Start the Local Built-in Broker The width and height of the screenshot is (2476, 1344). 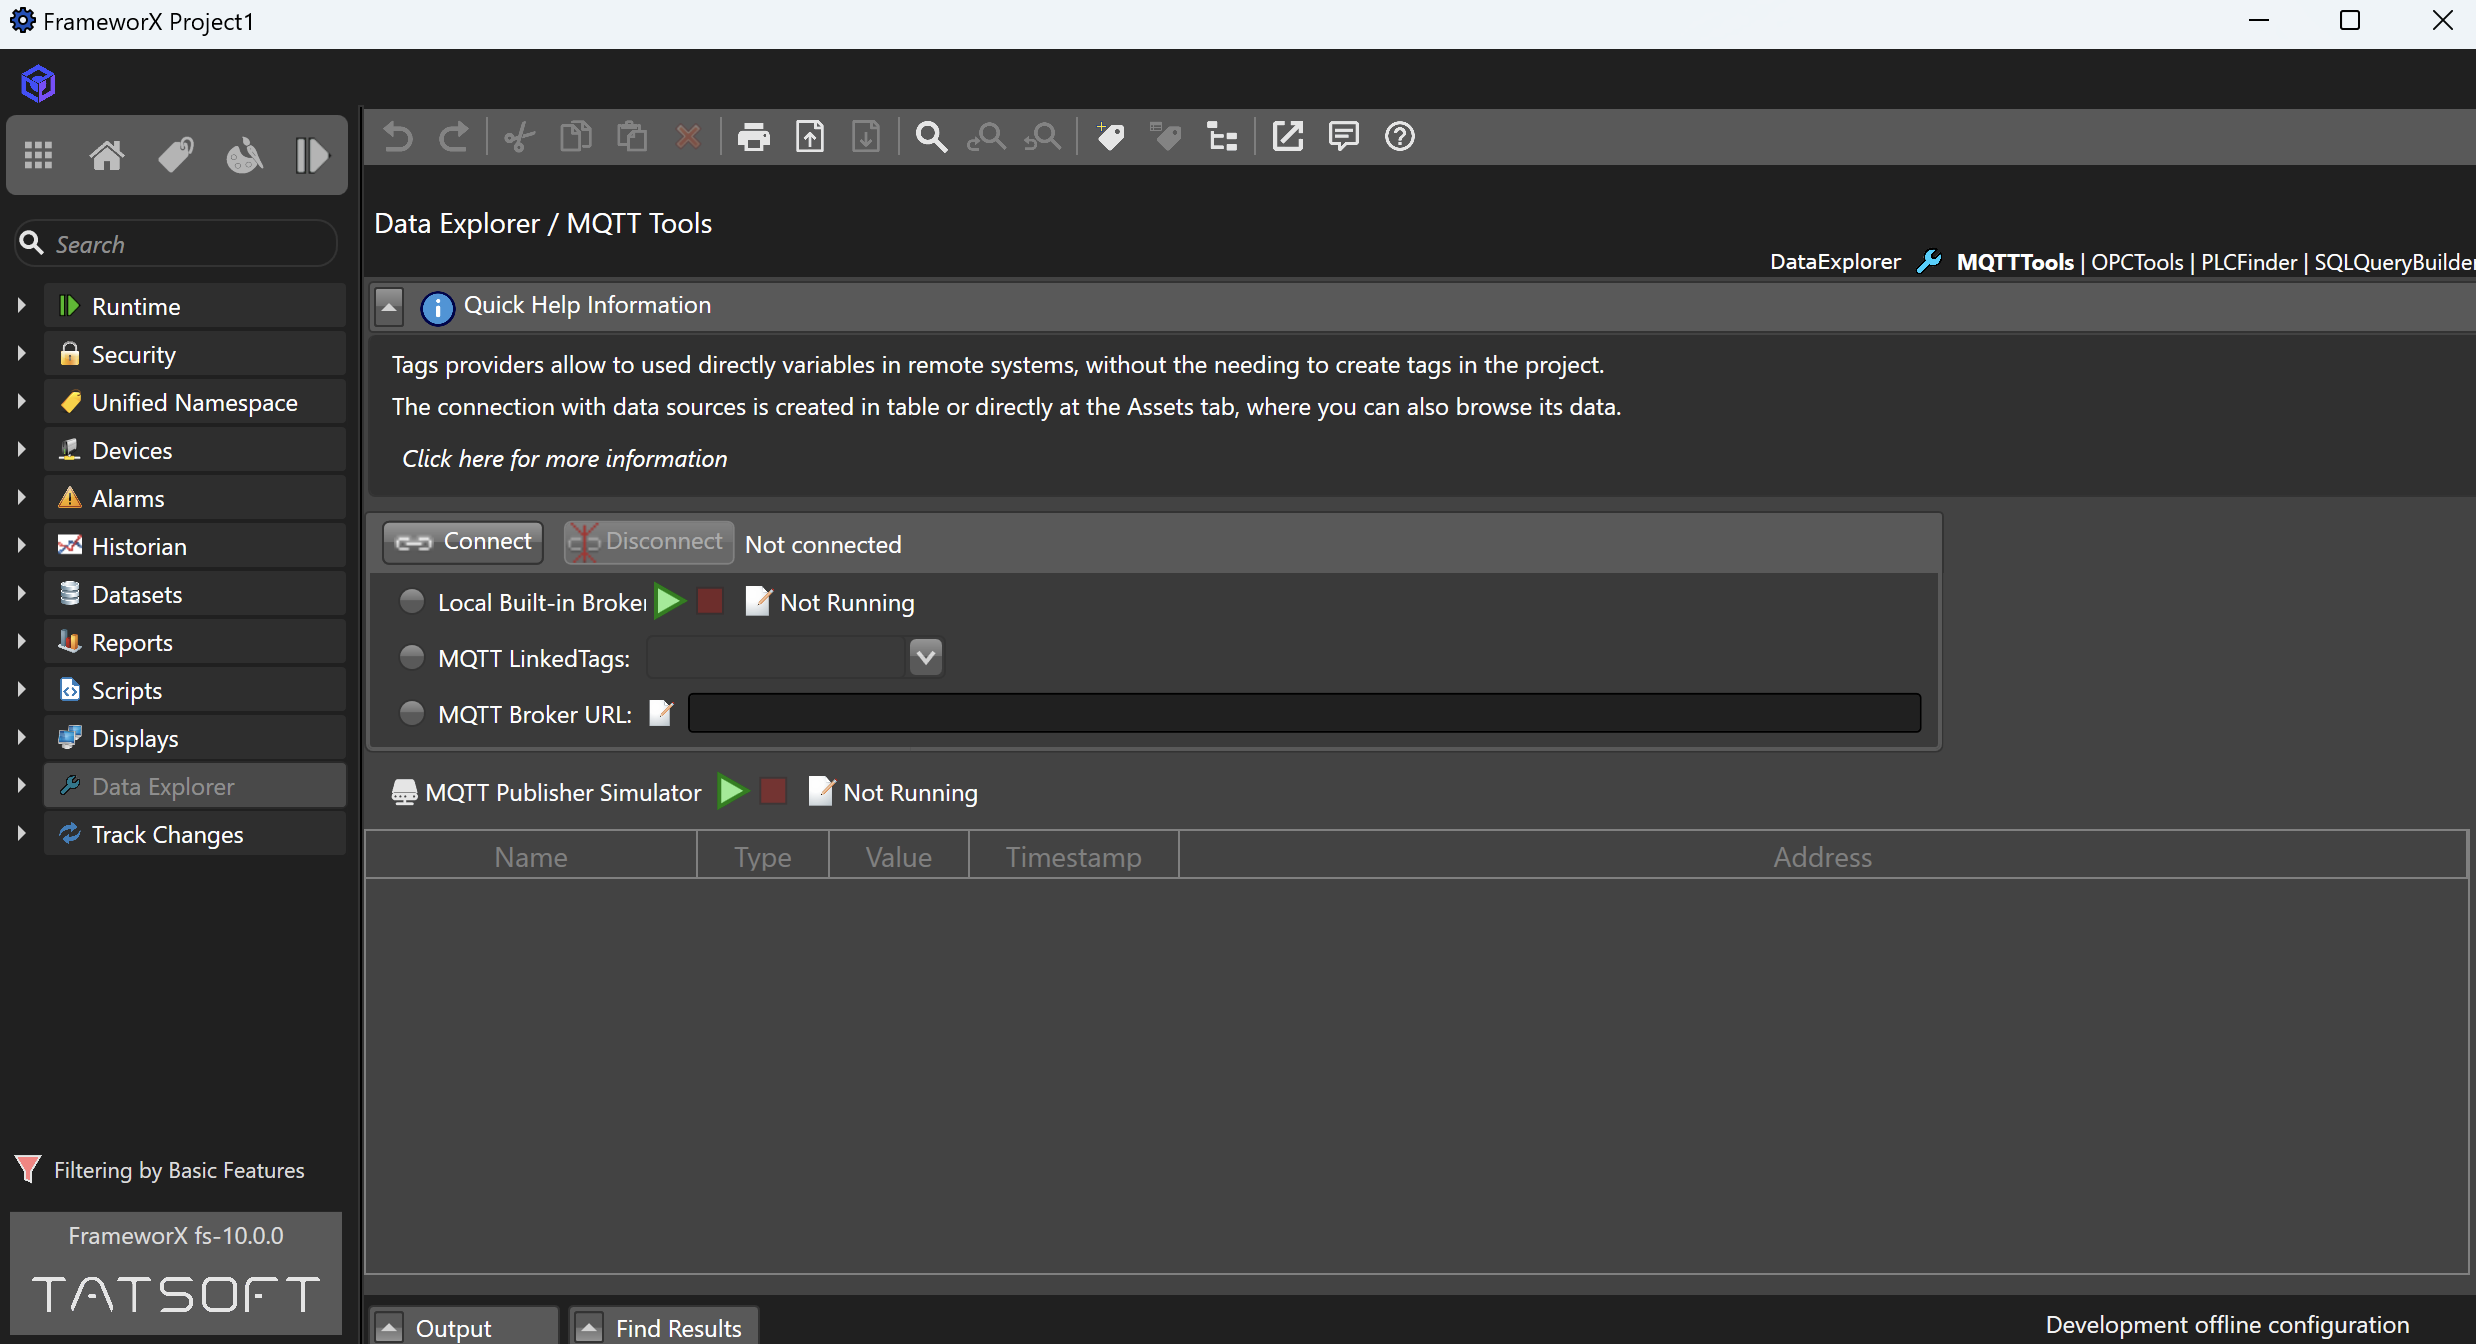coord(670,601)
